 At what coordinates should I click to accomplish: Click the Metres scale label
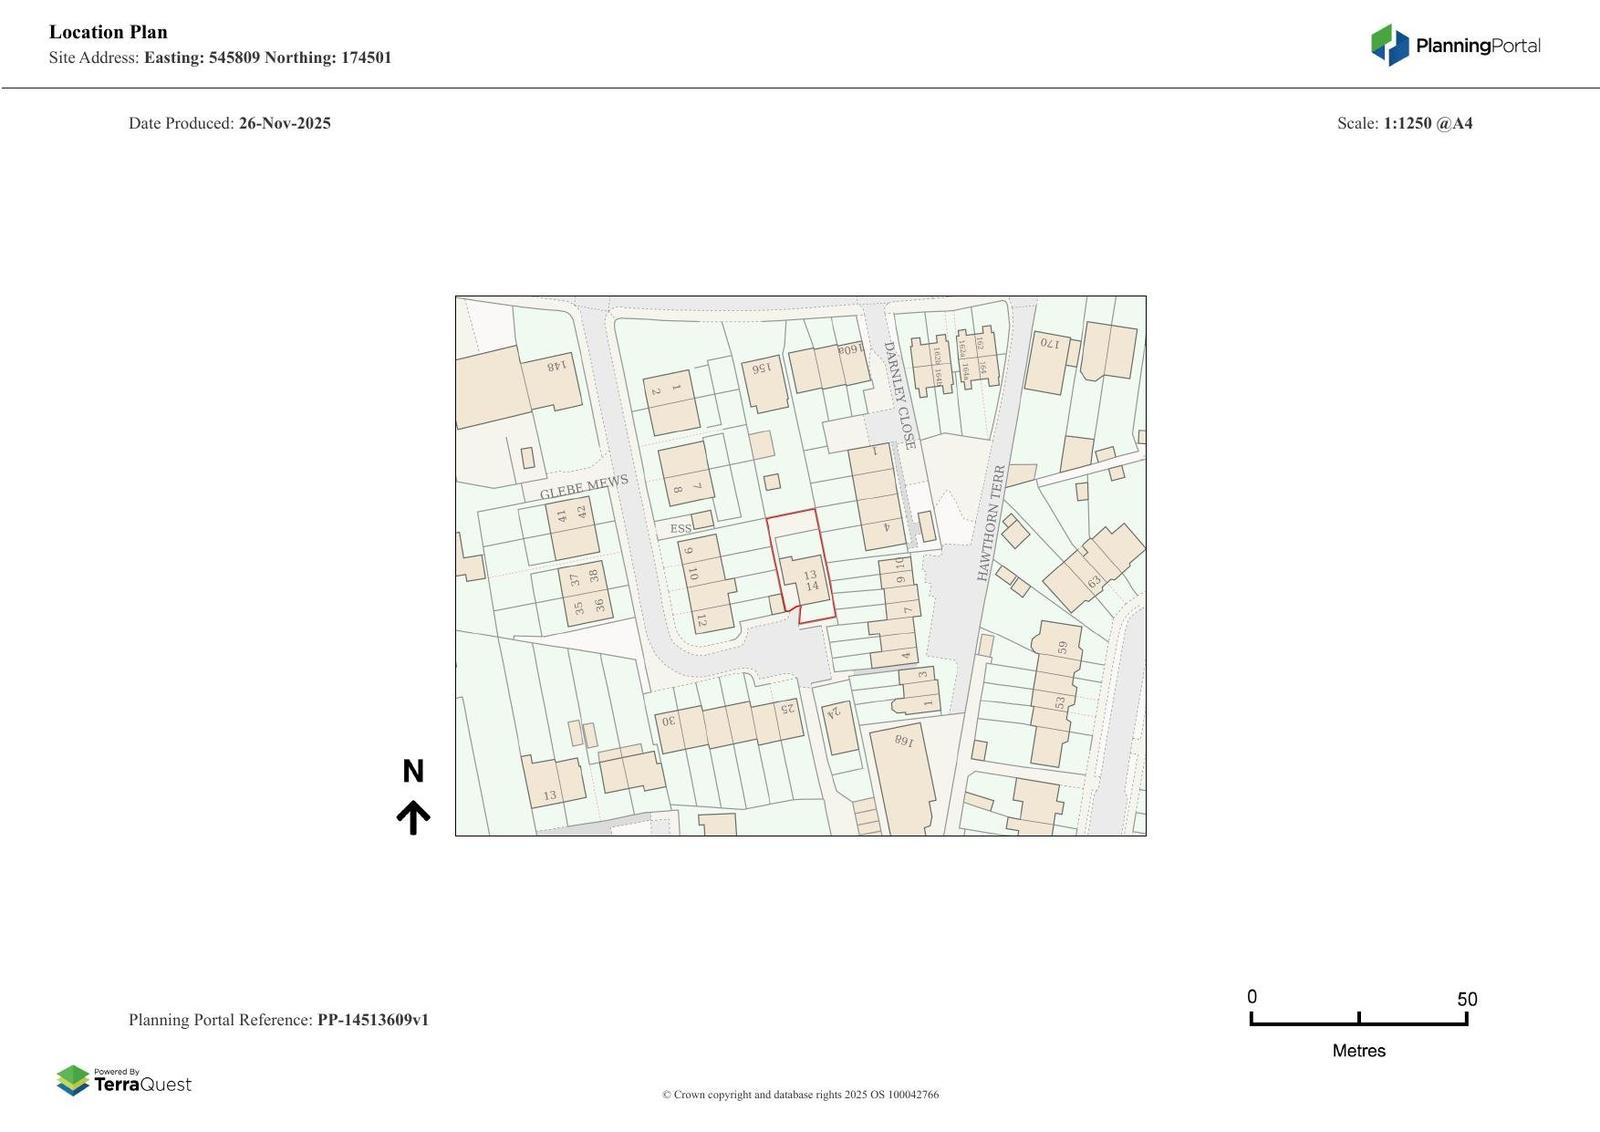[x=1359, y=1050]
